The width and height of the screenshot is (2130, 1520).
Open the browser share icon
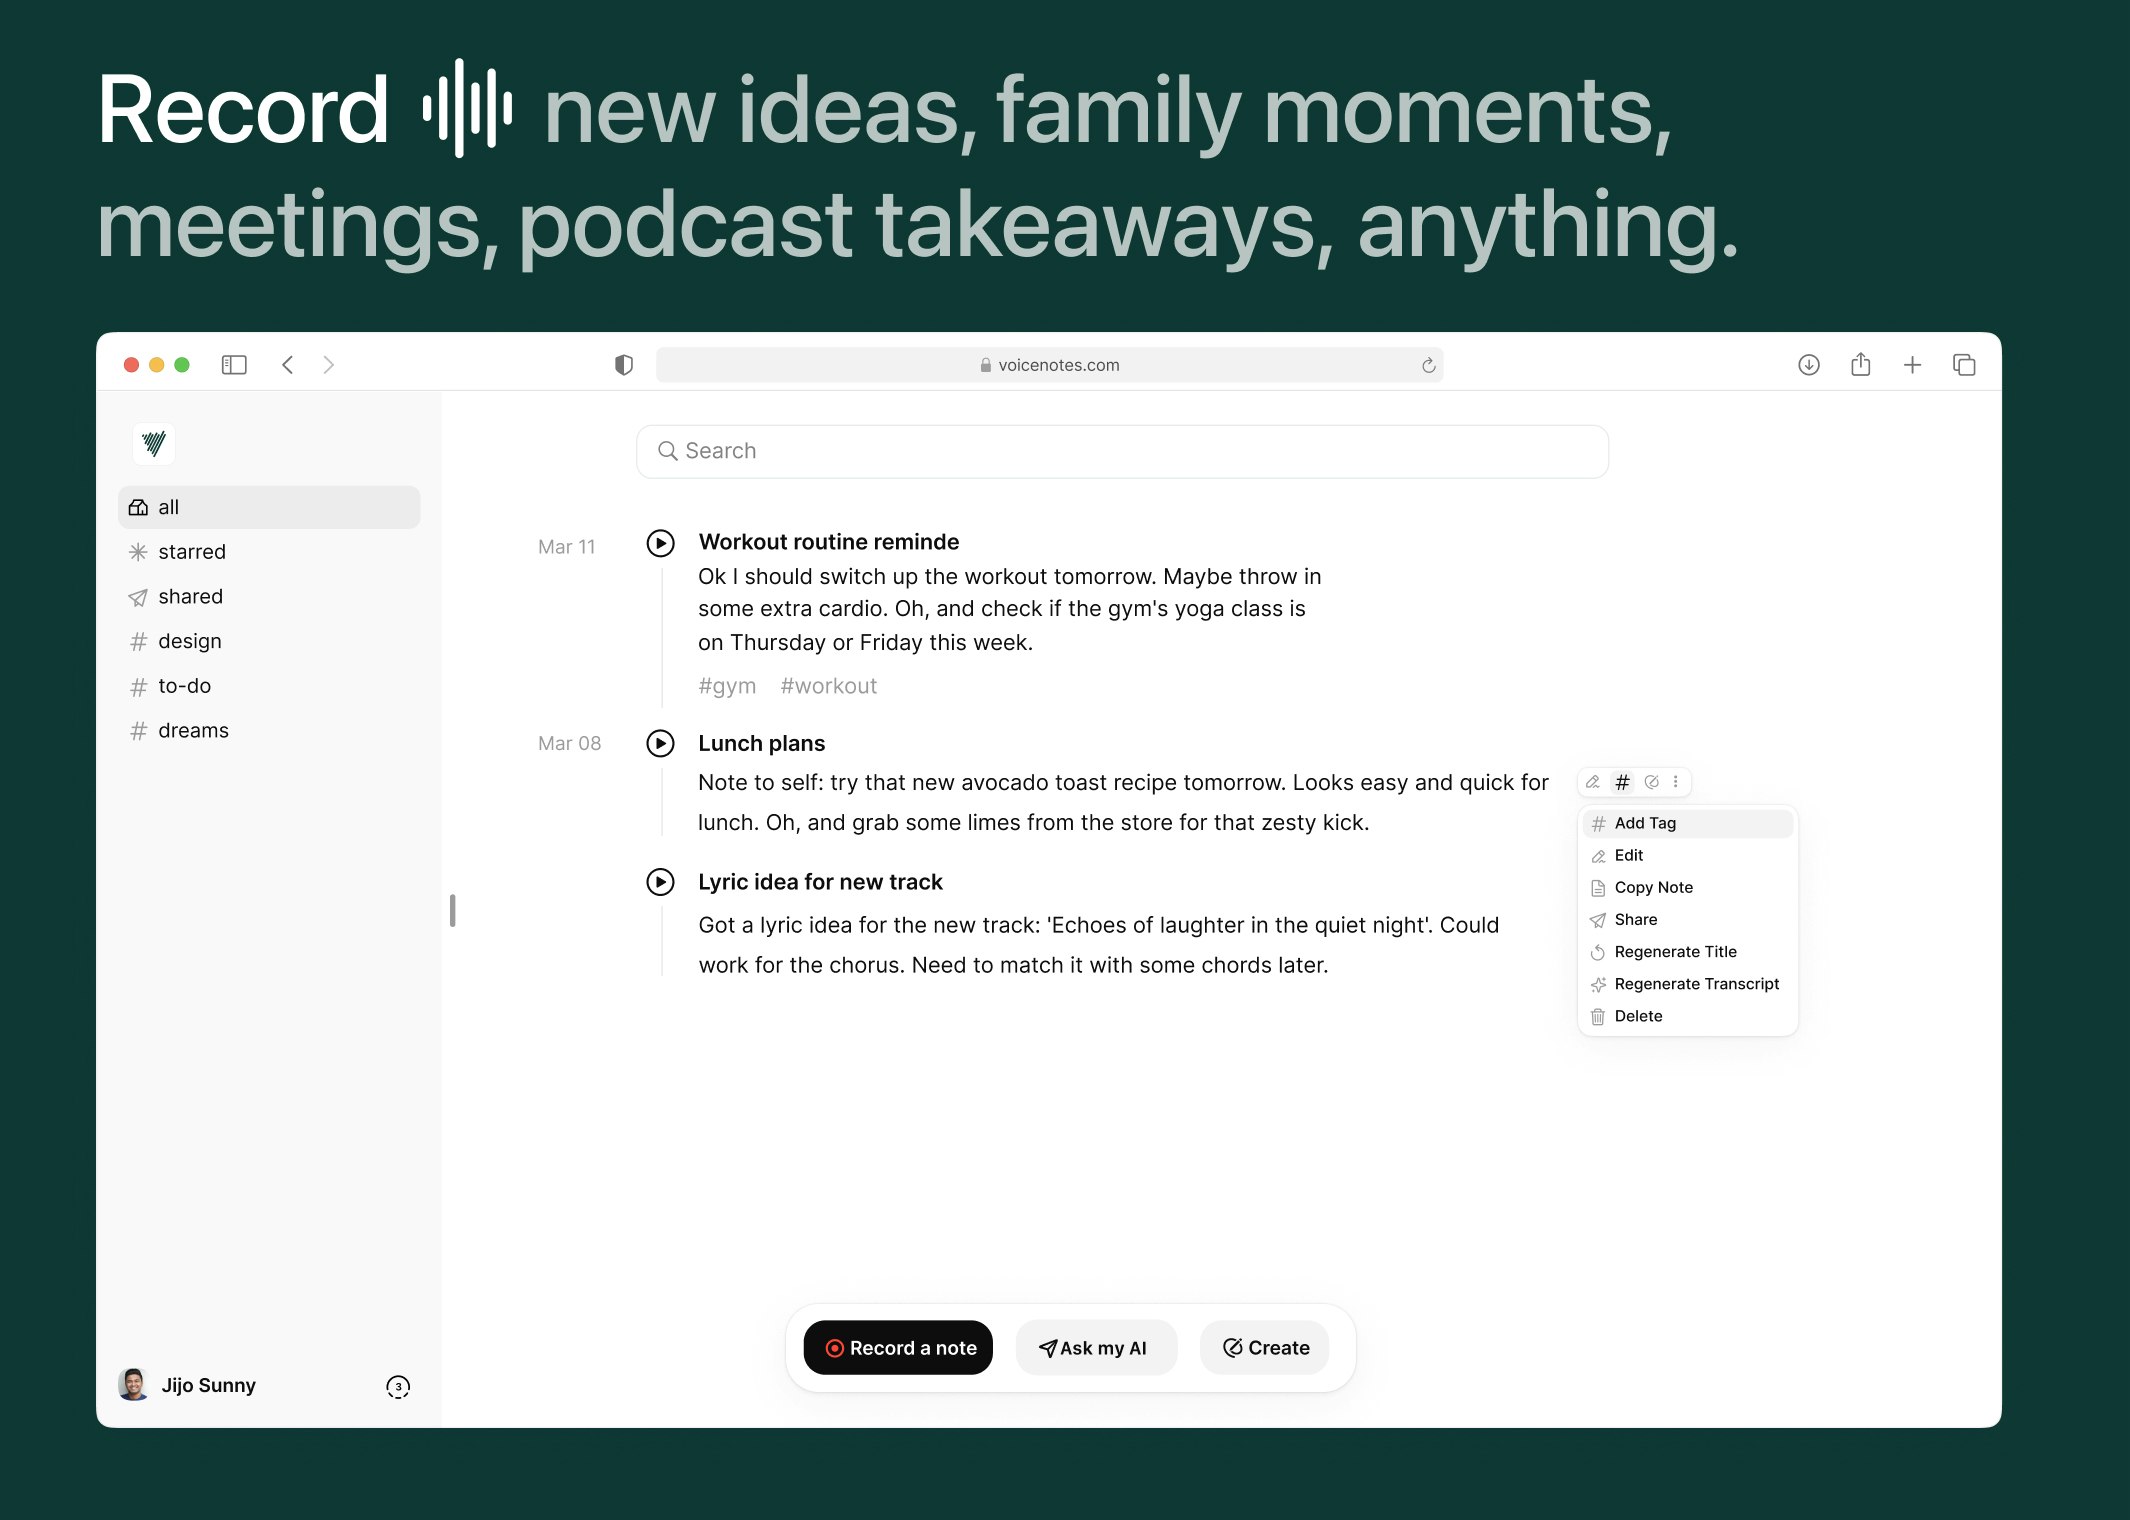coord(1860,365)
